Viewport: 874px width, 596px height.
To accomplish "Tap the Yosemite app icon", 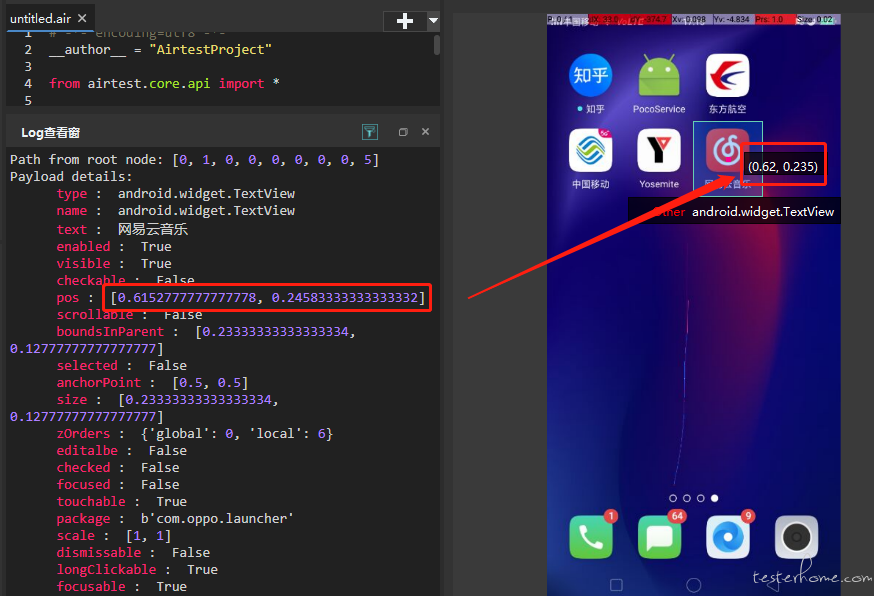I will click(x=659, y=151).
